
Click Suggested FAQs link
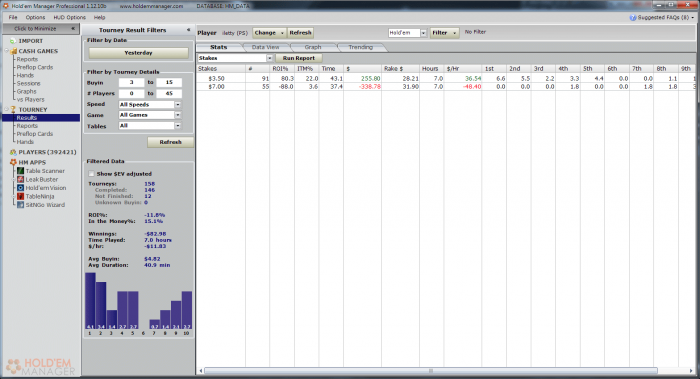click(x=663, y=17)
